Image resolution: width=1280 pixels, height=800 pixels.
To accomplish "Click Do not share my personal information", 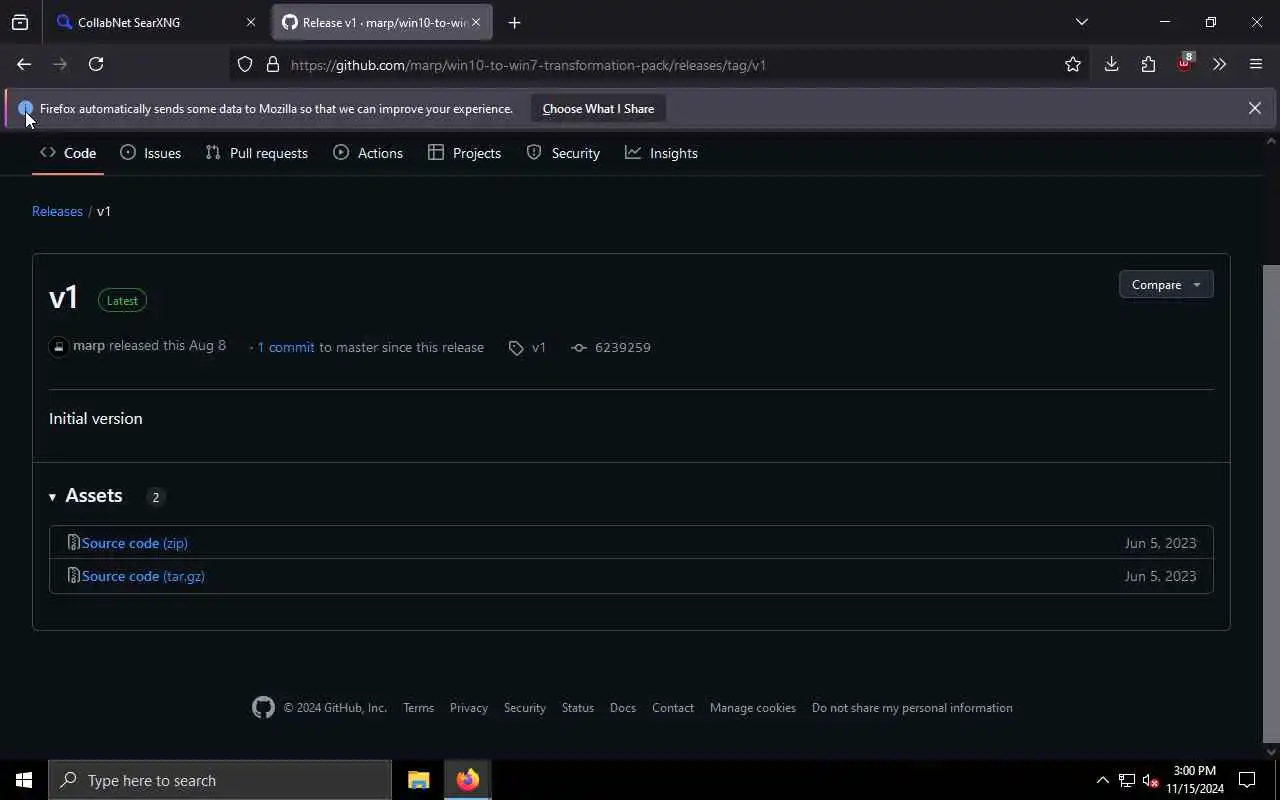I will click(x=912, y=707).
